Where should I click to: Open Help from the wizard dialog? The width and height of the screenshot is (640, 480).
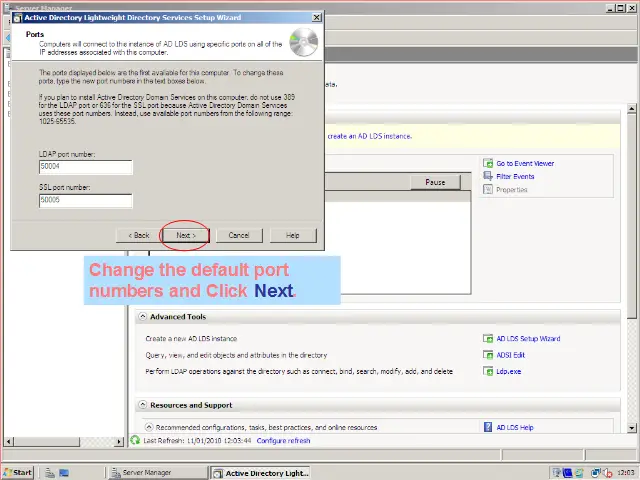293,236
